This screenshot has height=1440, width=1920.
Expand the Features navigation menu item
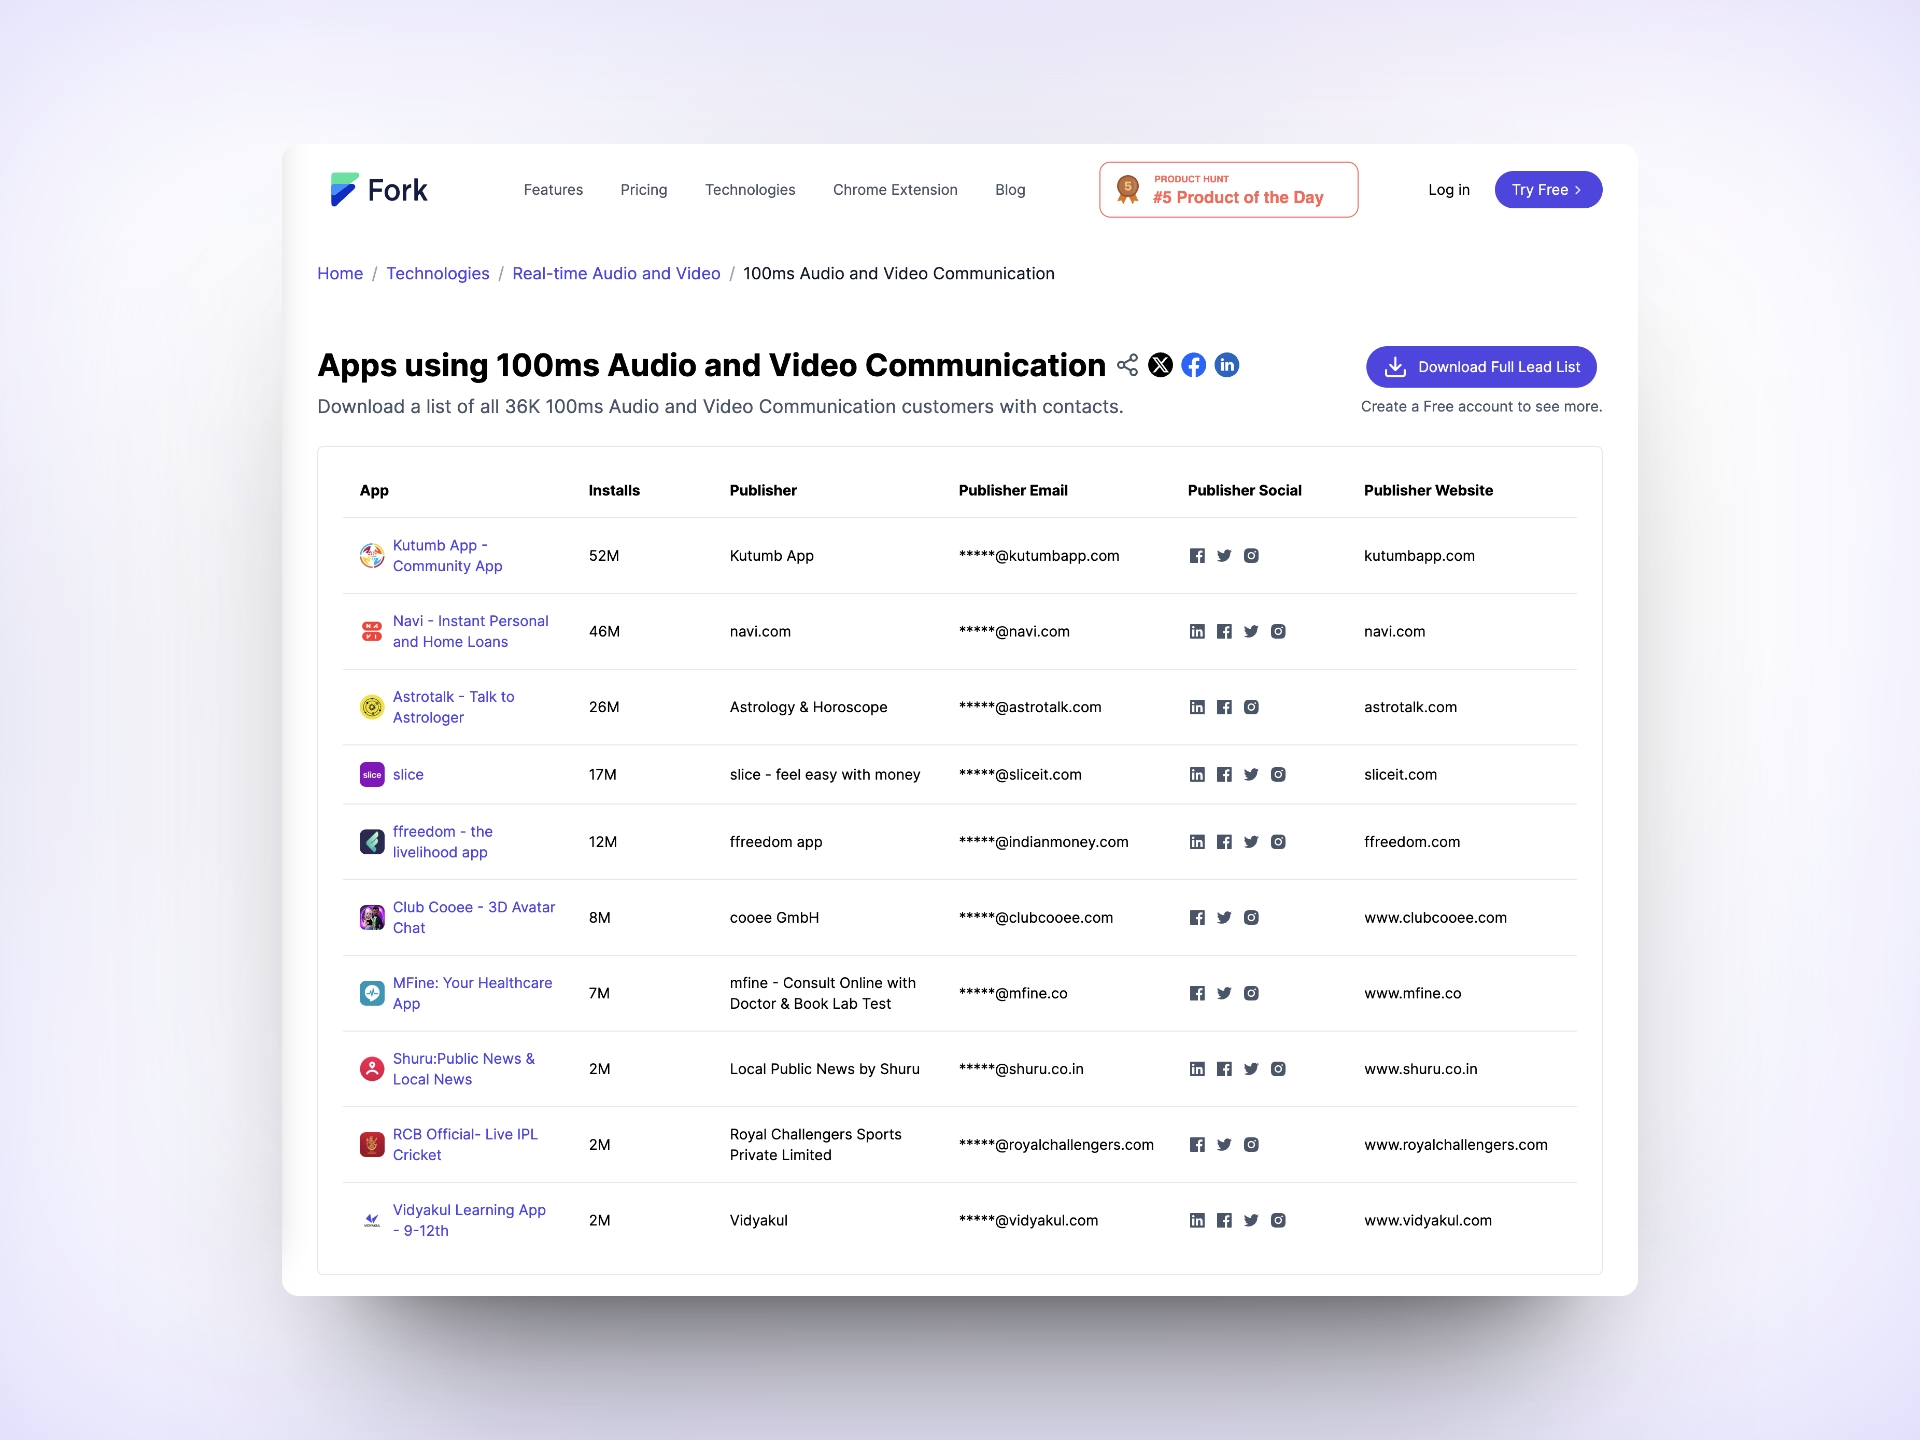552,189
